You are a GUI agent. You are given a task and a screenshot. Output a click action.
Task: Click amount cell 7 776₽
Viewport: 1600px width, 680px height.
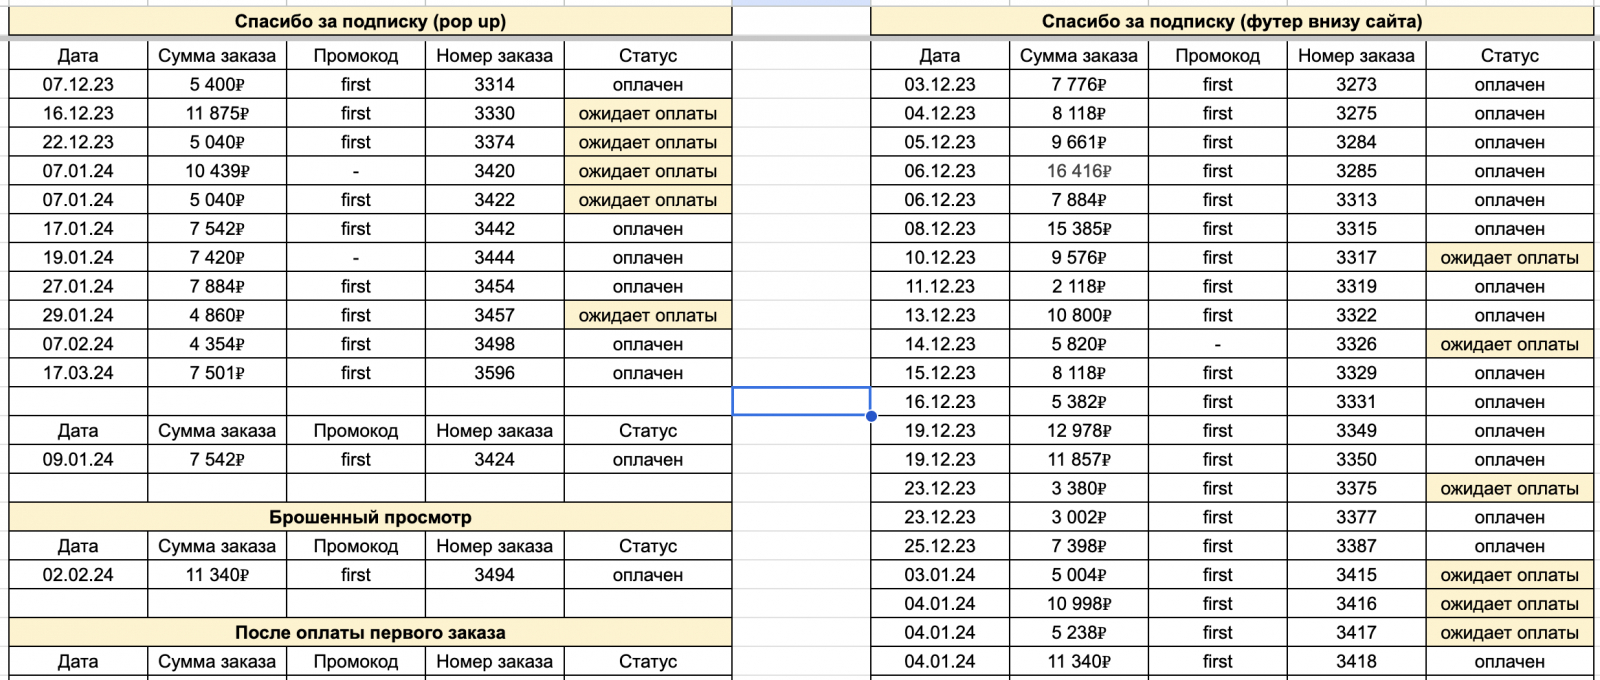point(1079,85)
